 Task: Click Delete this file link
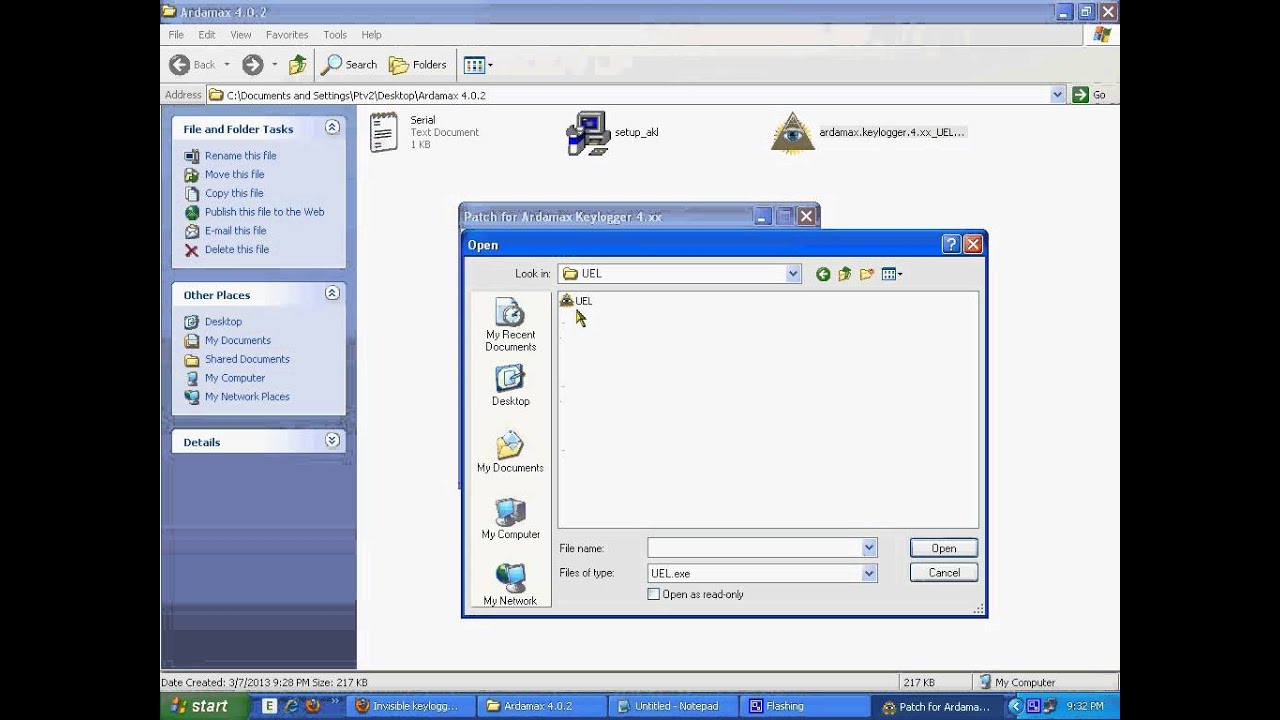(x=236, y=250)
